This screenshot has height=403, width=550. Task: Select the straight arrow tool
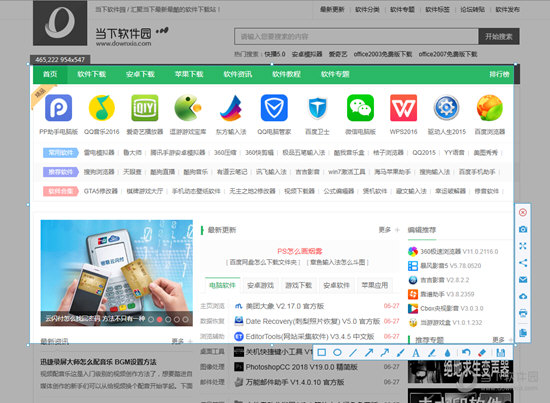point(369,352)
